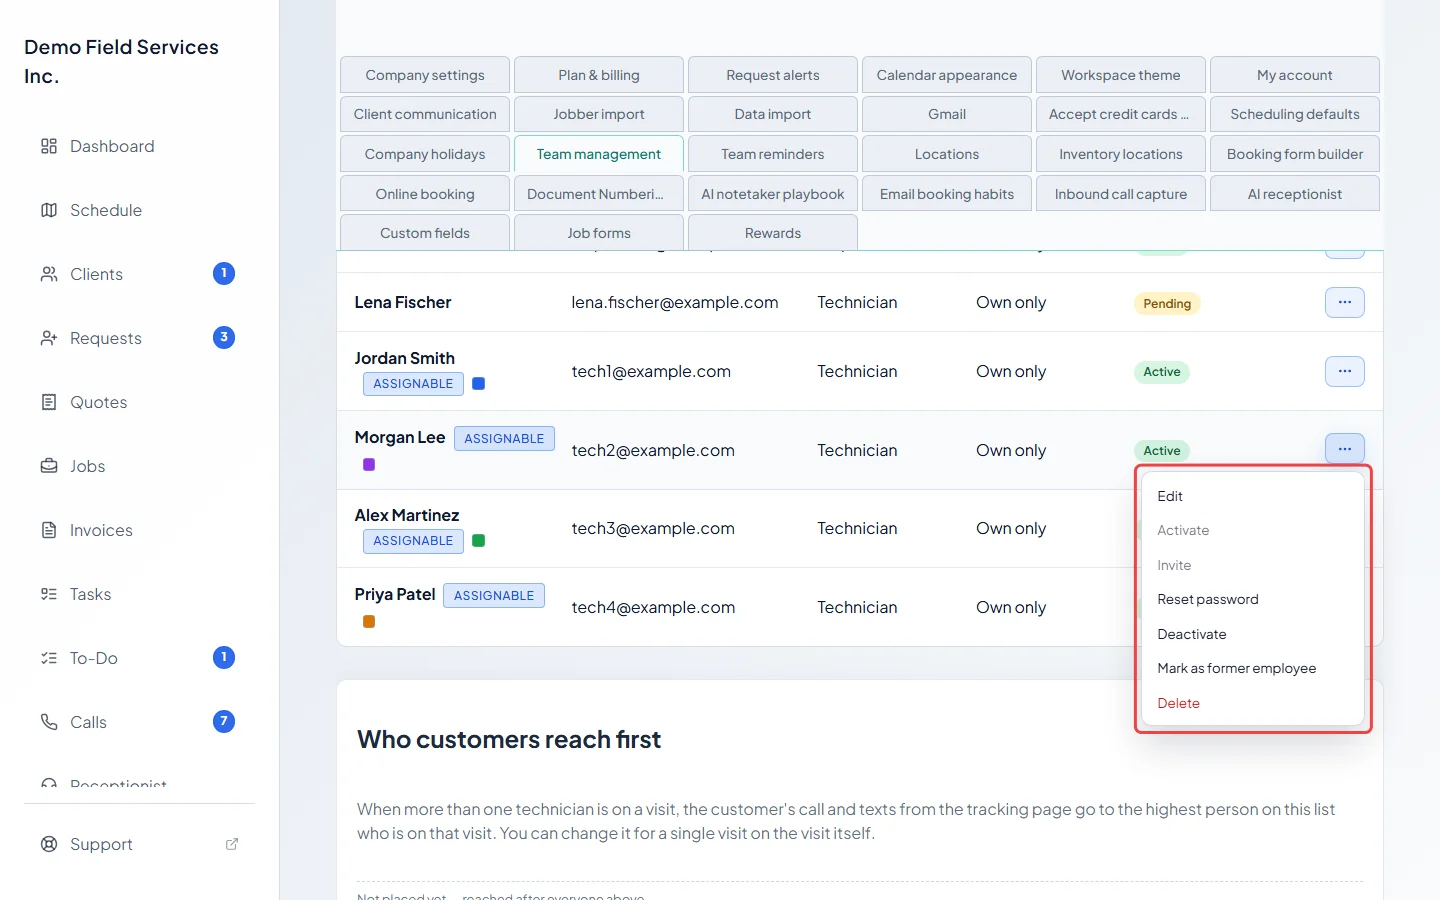Select Reset password from the menu
This screenshot has width=1440, height=900.
coord(1252,599)
